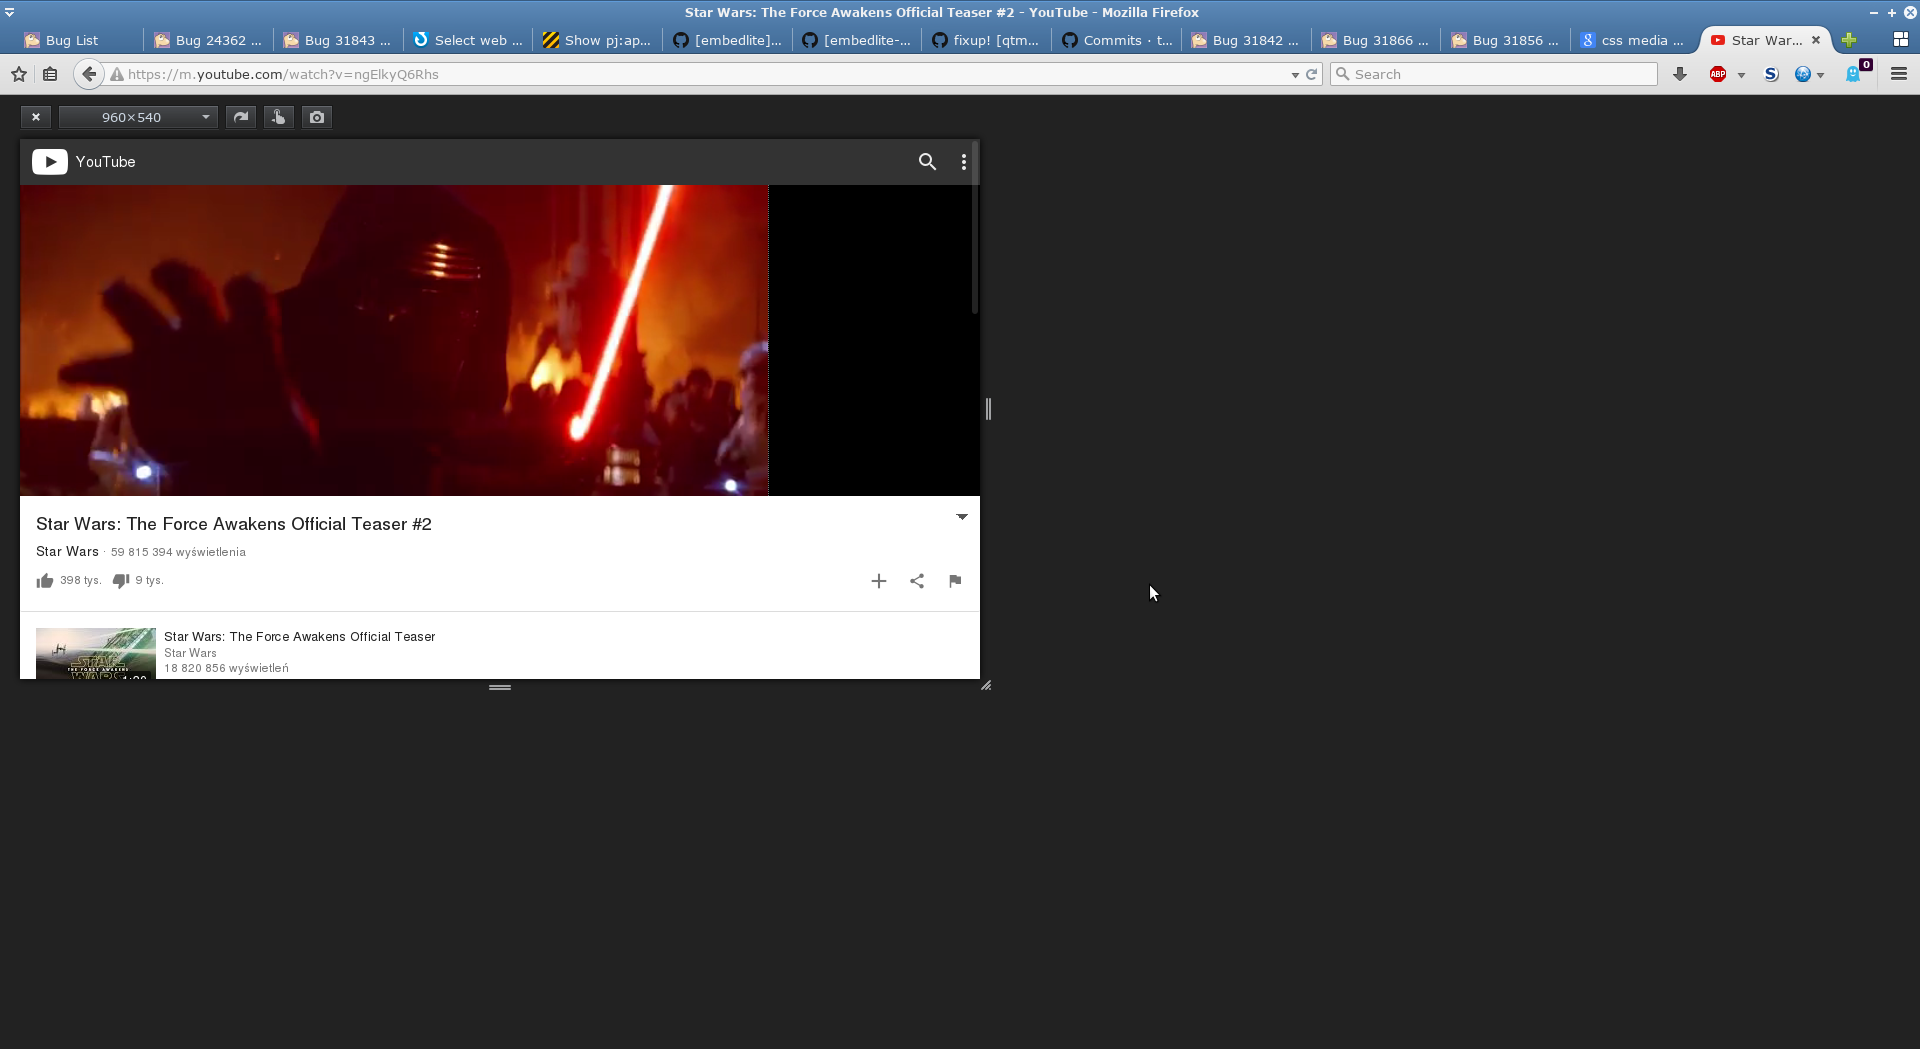
Task: Click the globe extension icon
Action: [x=1803, y=74]
